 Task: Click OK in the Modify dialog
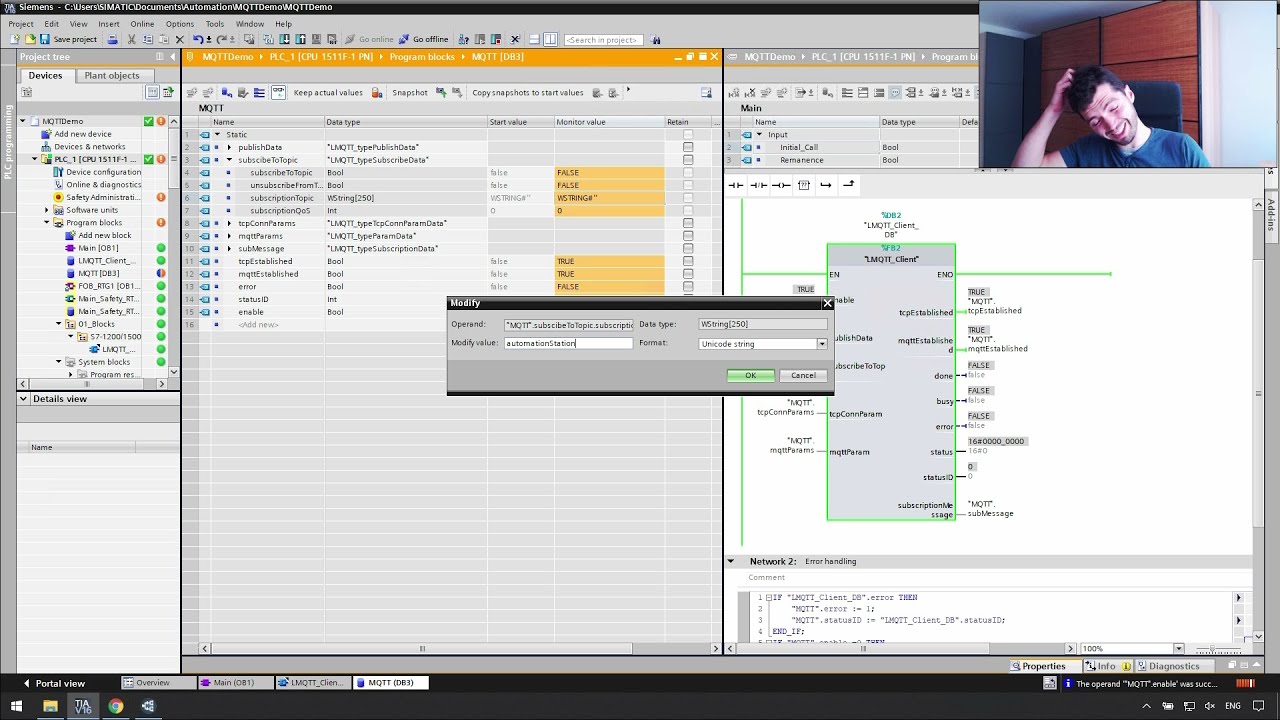[x=750, y=375]
